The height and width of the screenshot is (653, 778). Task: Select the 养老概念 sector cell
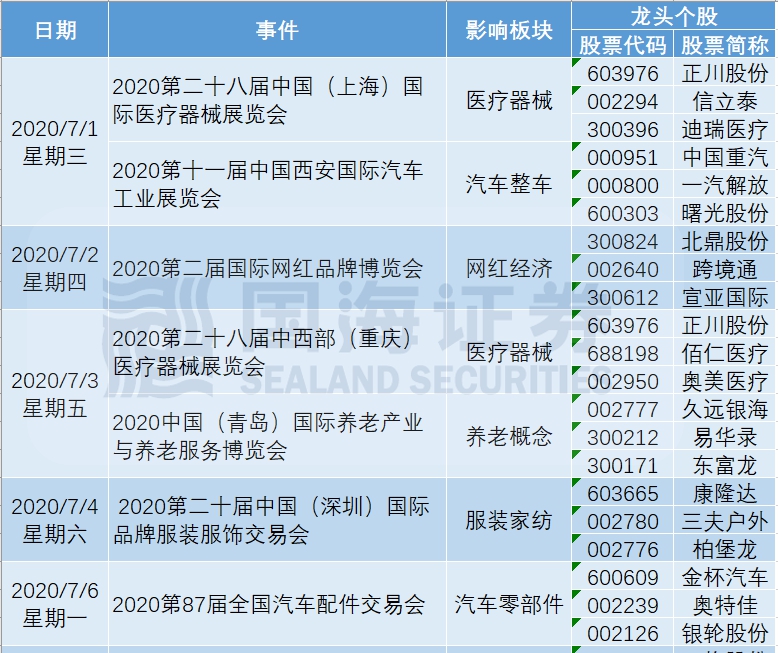[x=509, y=437]
